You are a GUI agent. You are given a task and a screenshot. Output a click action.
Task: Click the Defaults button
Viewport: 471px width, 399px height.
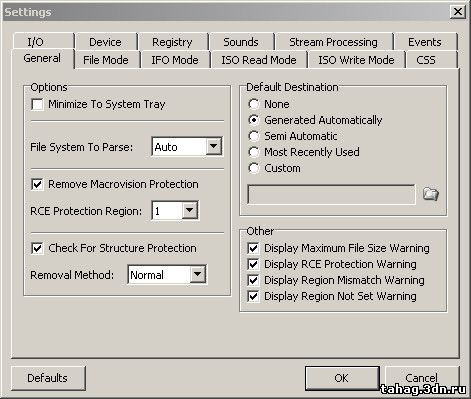pyautogui.click(x=48, y=378)
